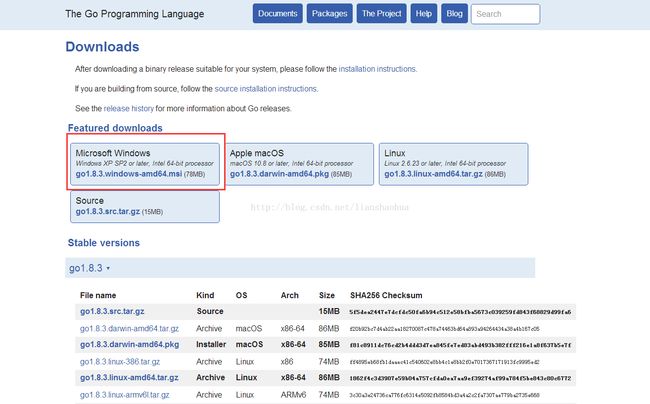Viewport: 650px width, 404px height.
Task: Go to the Blog page
Action: tap(454, 14)
